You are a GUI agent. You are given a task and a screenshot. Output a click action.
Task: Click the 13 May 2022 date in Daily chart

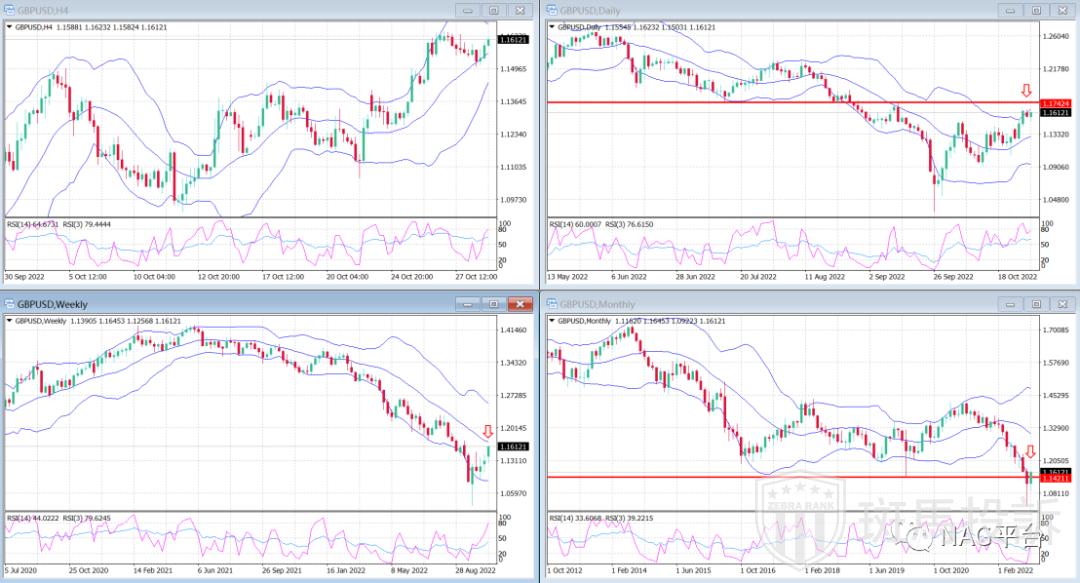click(x=568, y=277)
